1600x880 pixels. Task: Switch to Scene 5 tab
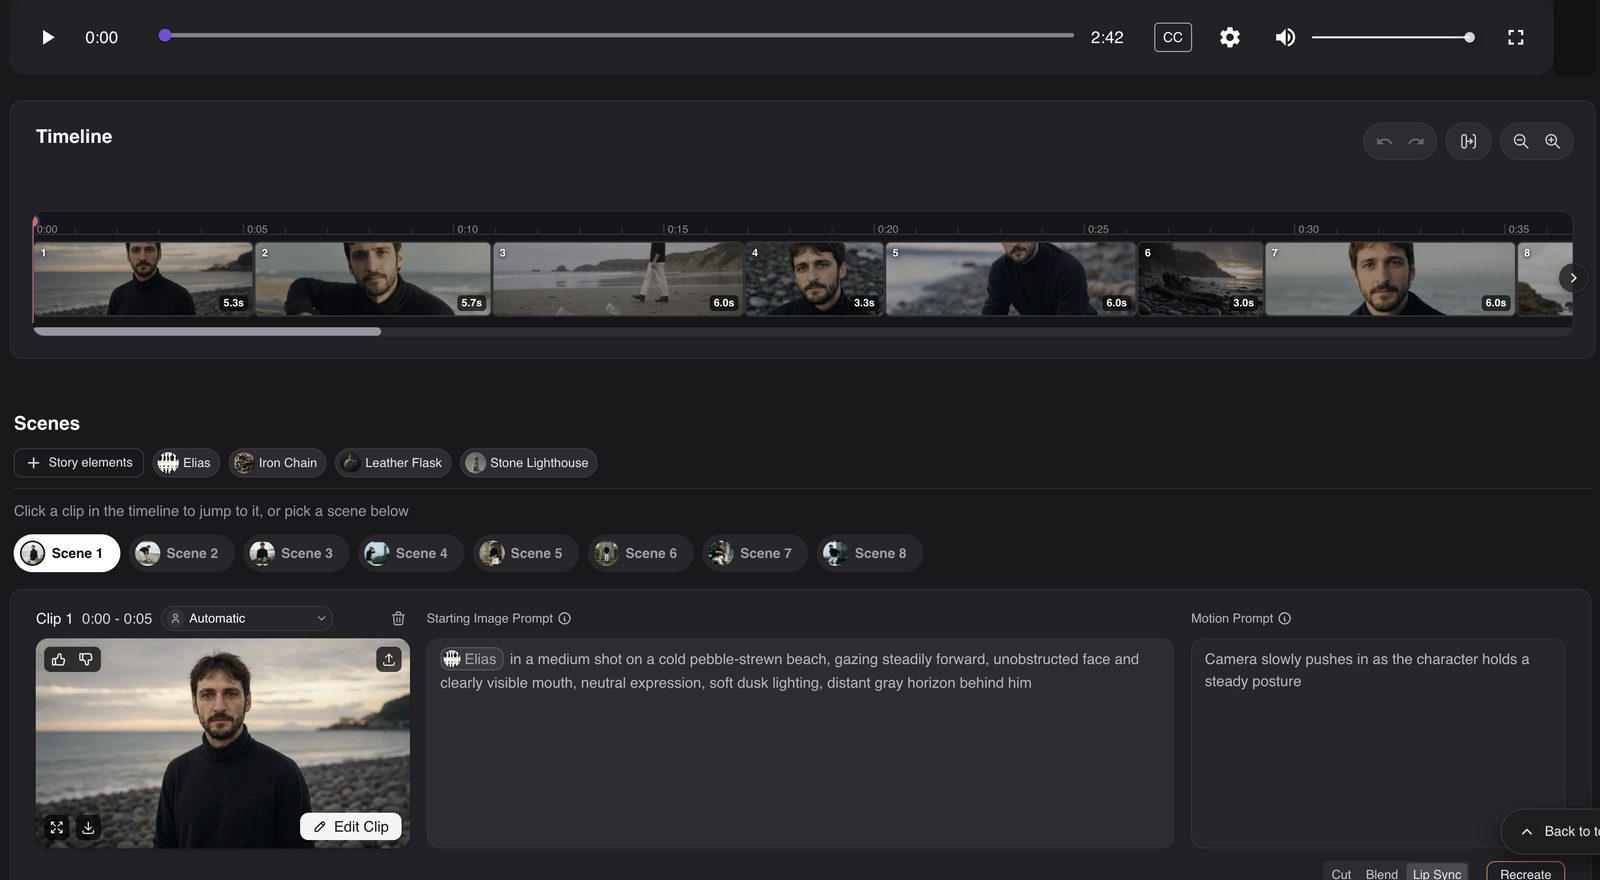pyautogui.click(x=526, y=553)
